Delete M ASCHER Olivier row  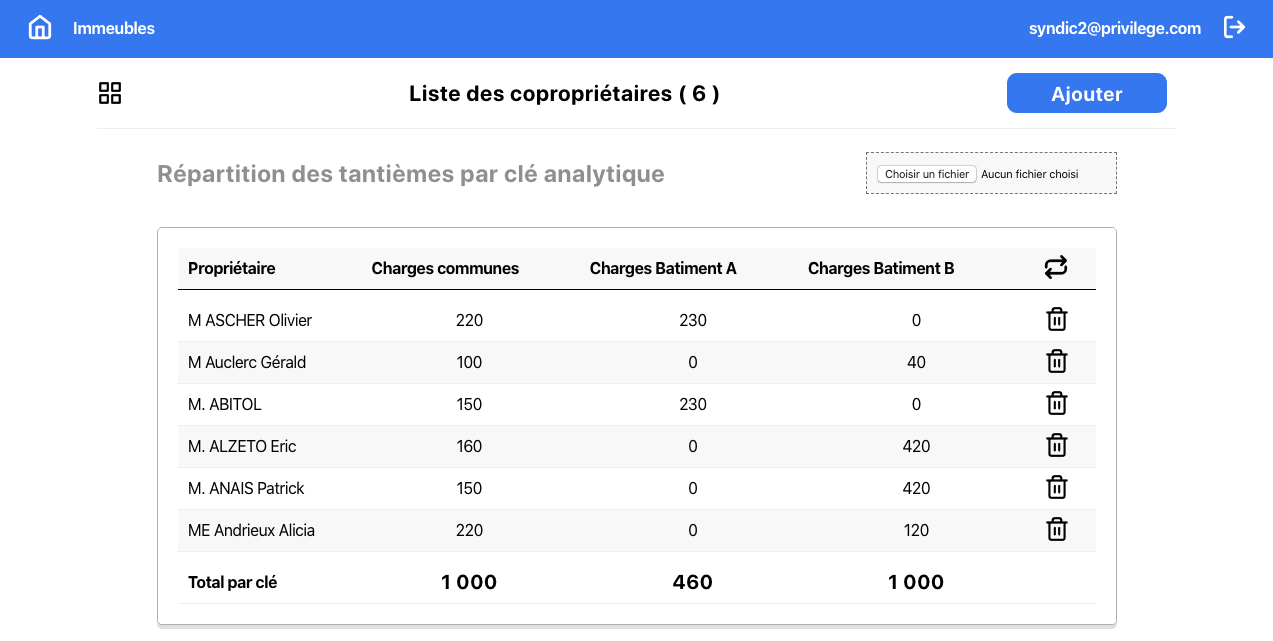[1056, 320]
